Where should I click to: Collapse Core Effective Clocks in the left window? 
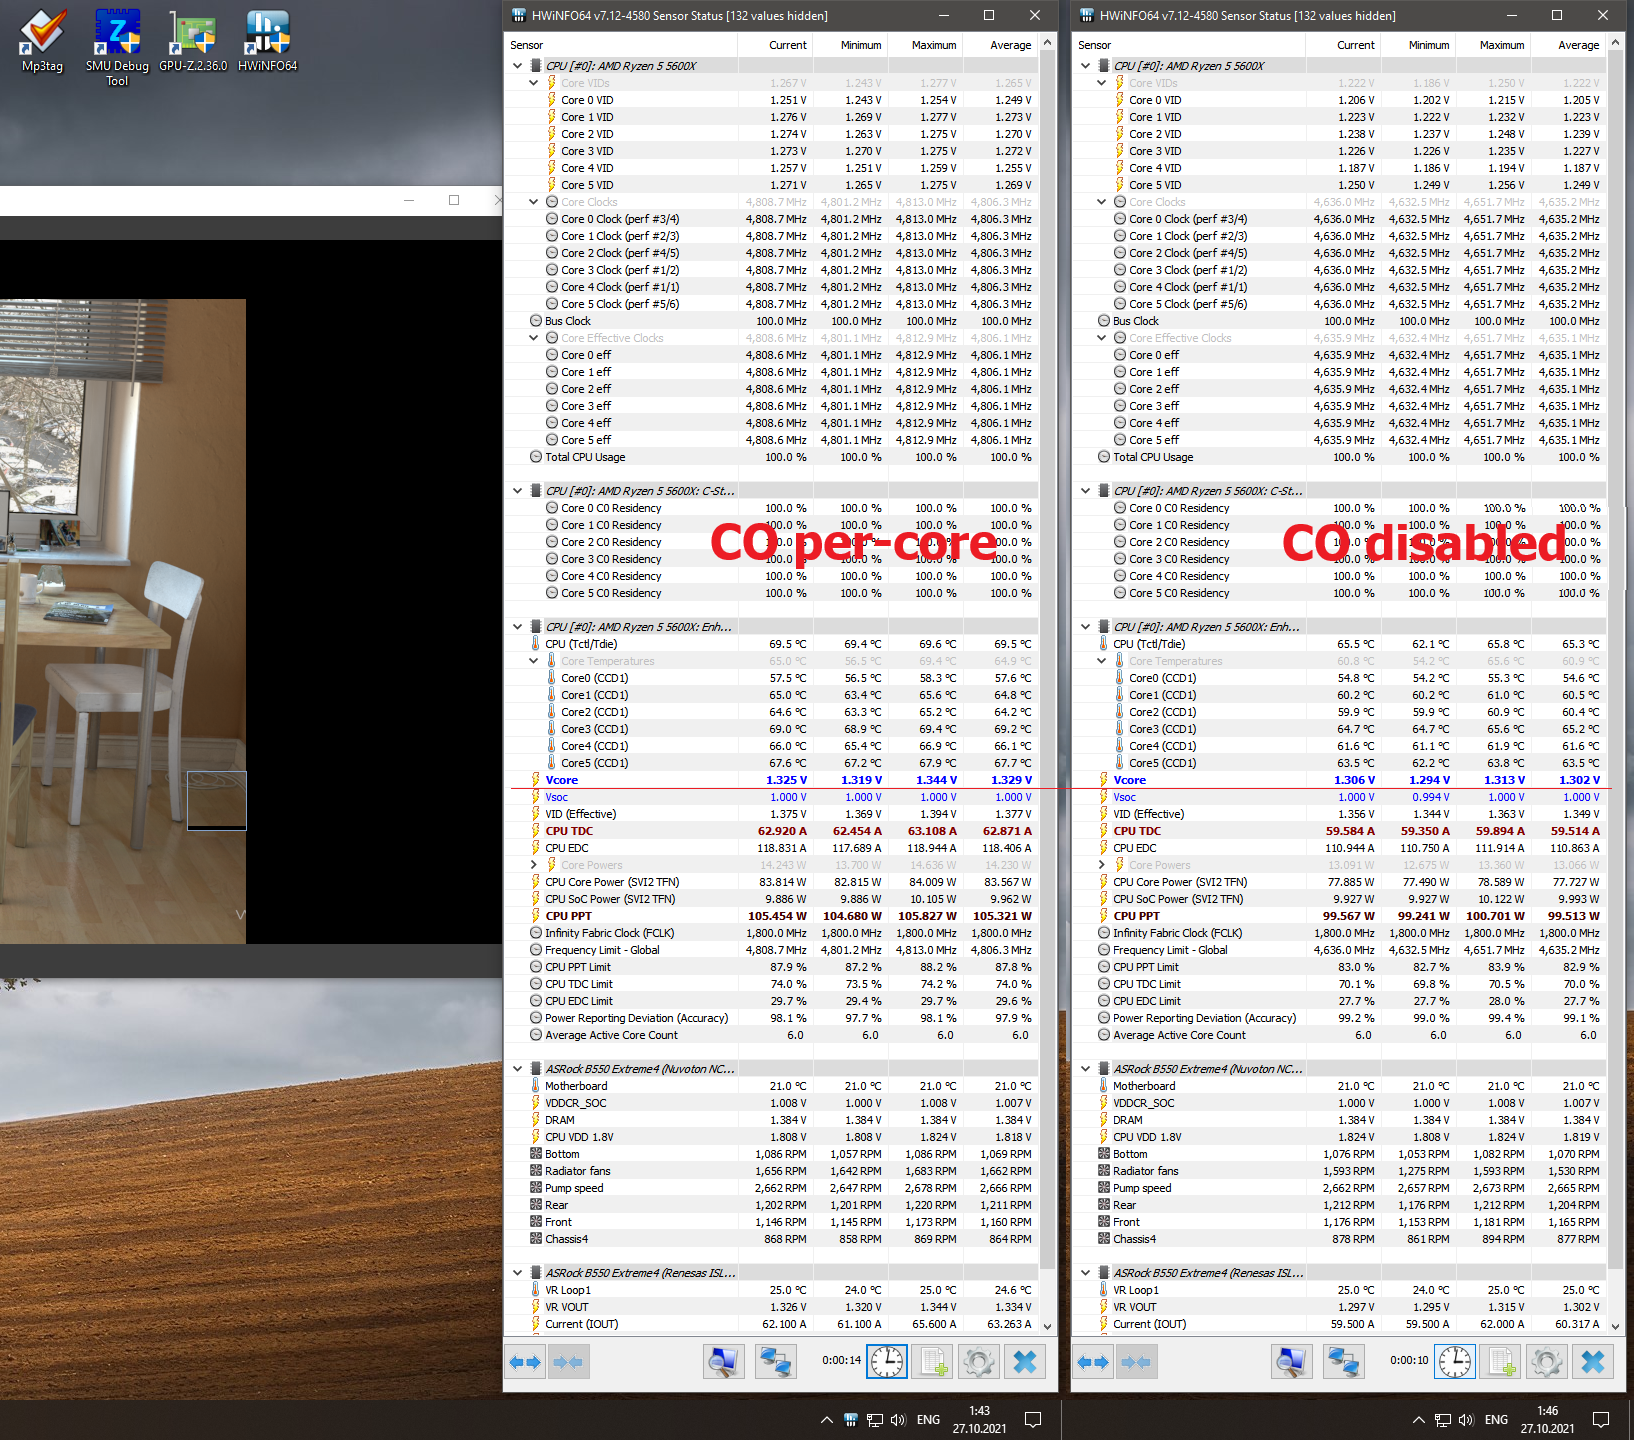(x=534, y=338)
